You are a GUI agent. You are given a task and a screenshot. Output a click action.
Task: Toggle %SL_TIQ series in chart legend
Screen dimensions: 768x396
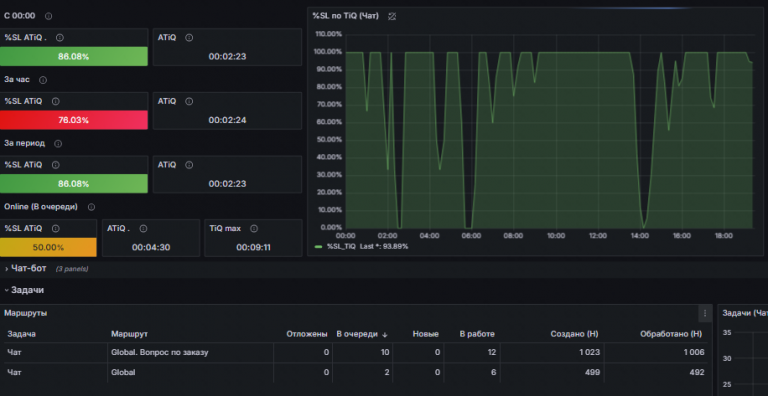[x=341, y=247]
